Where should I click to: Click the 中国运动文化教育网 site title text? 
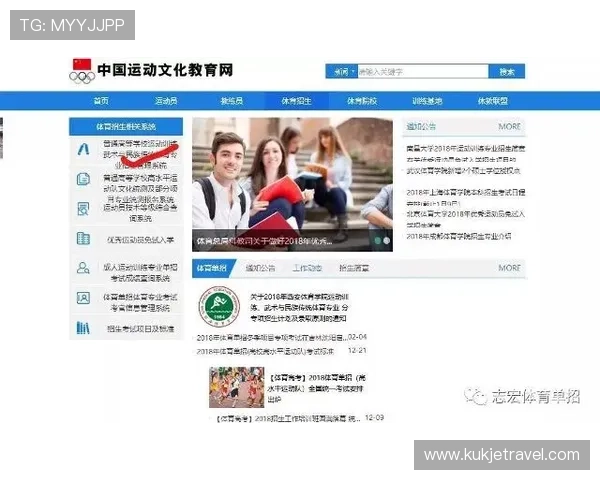(165, 70)
